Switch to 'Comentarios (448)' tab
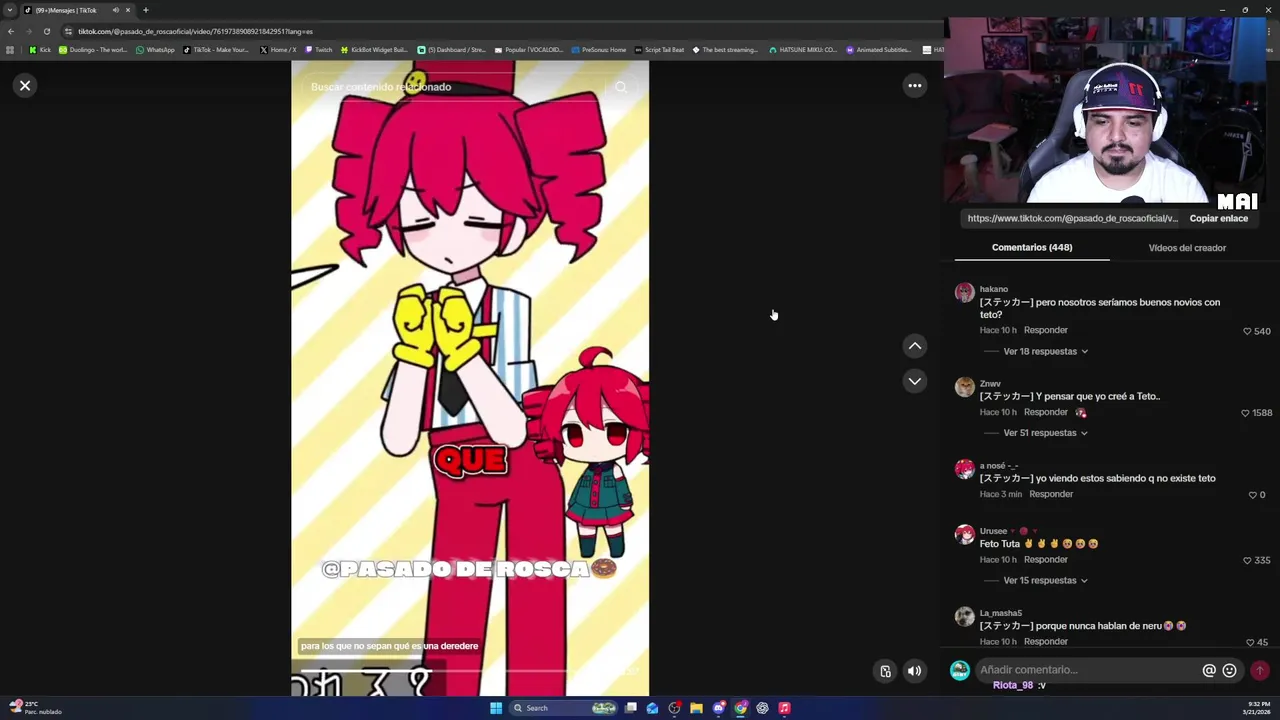This screenshot has height=720, width=1280. pyautogui.click(x=1032, y=247)
